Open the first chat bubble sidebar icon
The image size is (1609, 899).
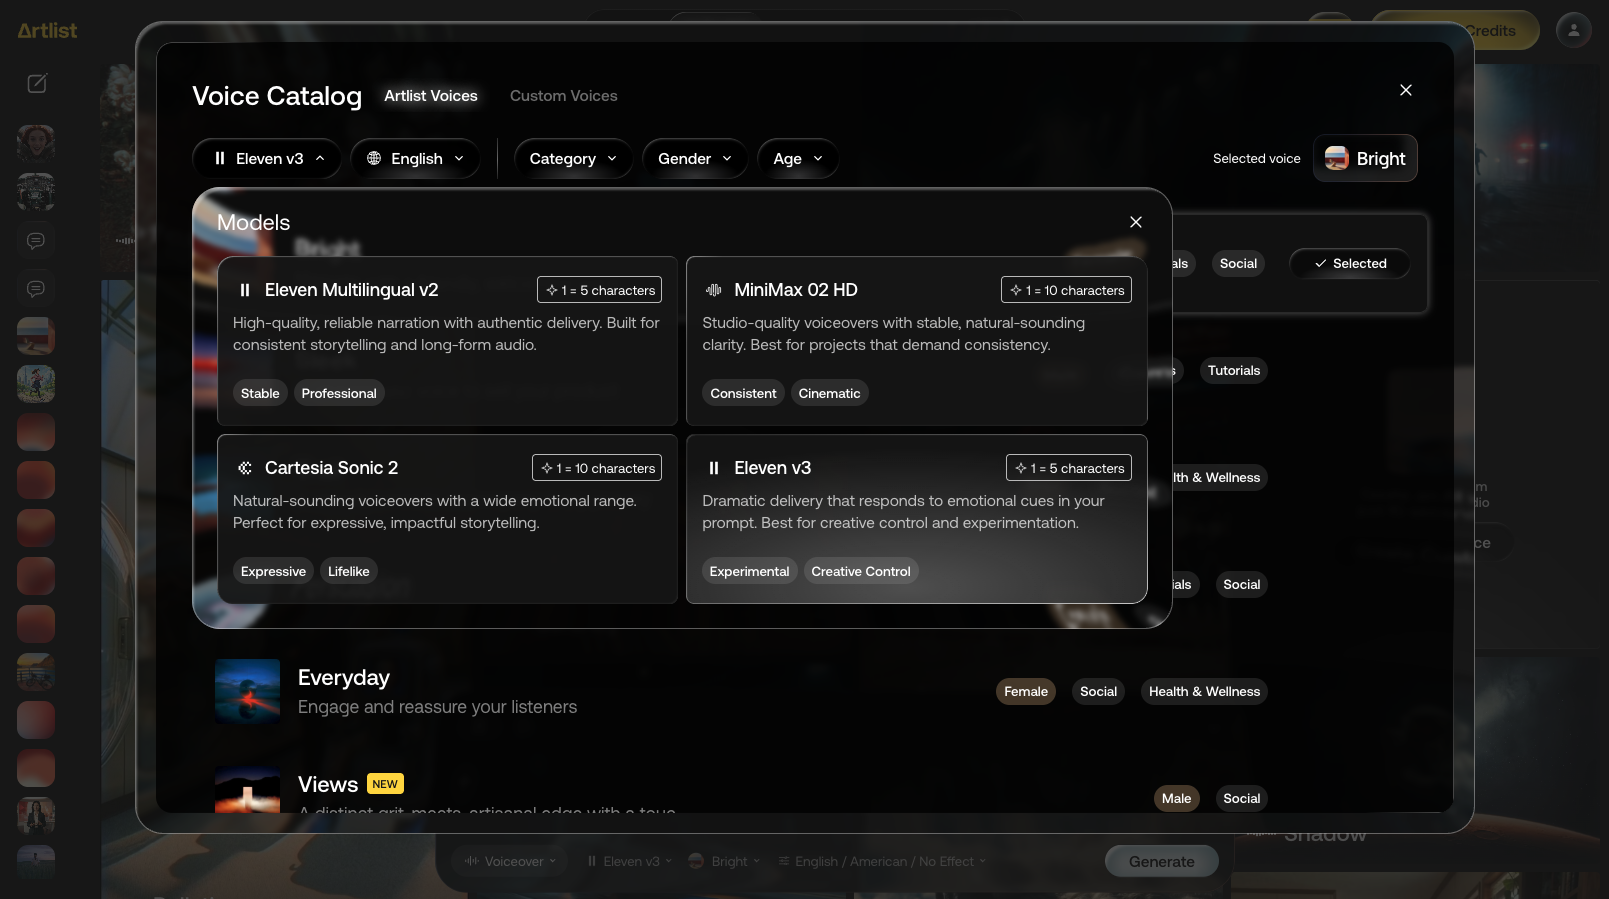[x=36, y=241]
